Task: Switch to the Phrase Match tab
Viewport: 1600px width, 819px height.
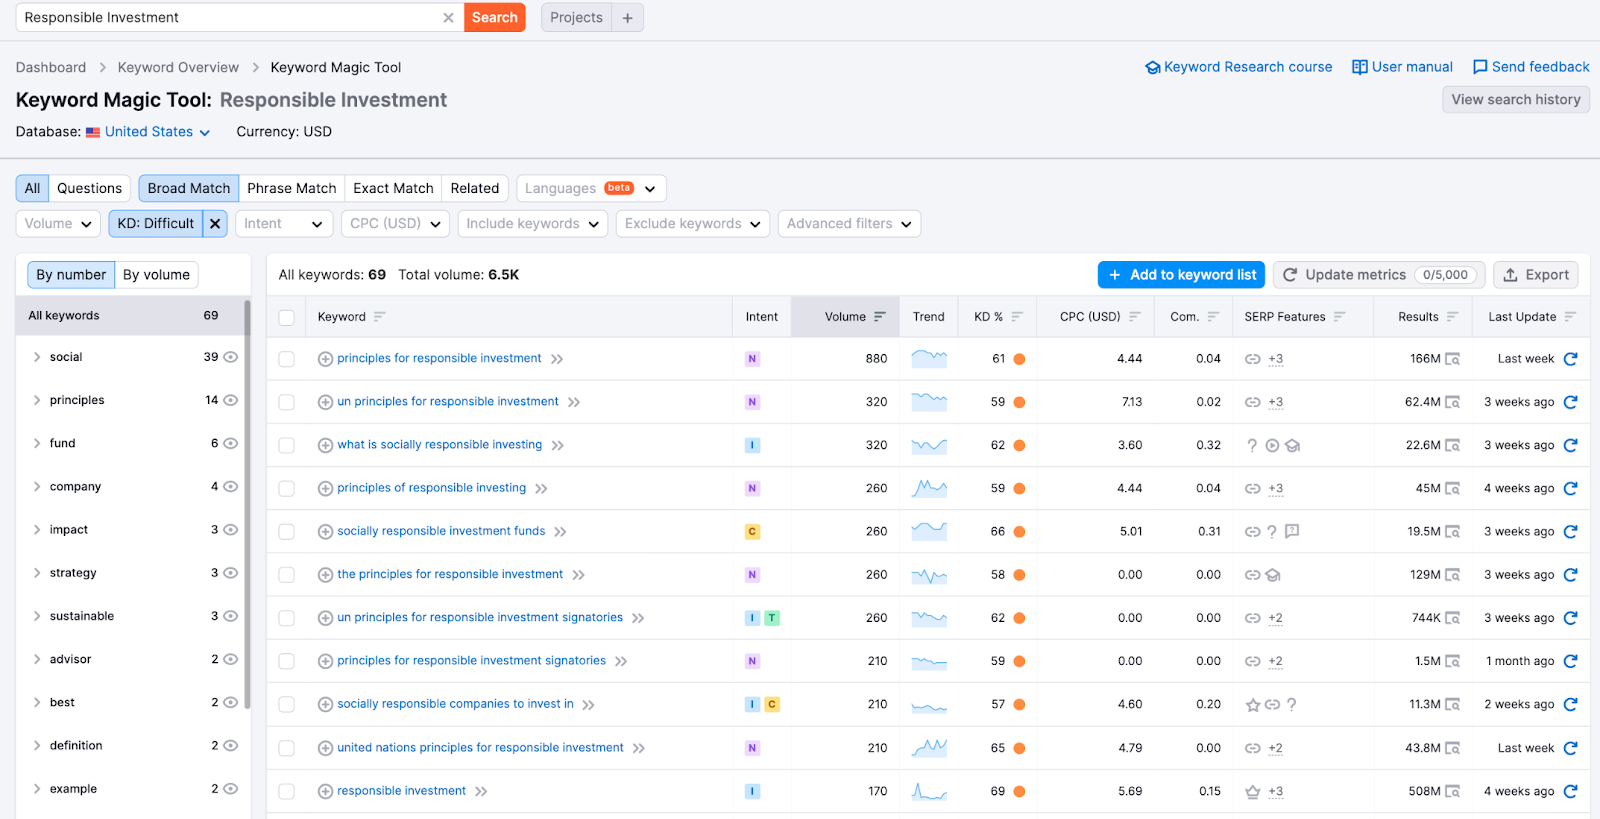Action: pyautogui.click(x=291, y=188)
